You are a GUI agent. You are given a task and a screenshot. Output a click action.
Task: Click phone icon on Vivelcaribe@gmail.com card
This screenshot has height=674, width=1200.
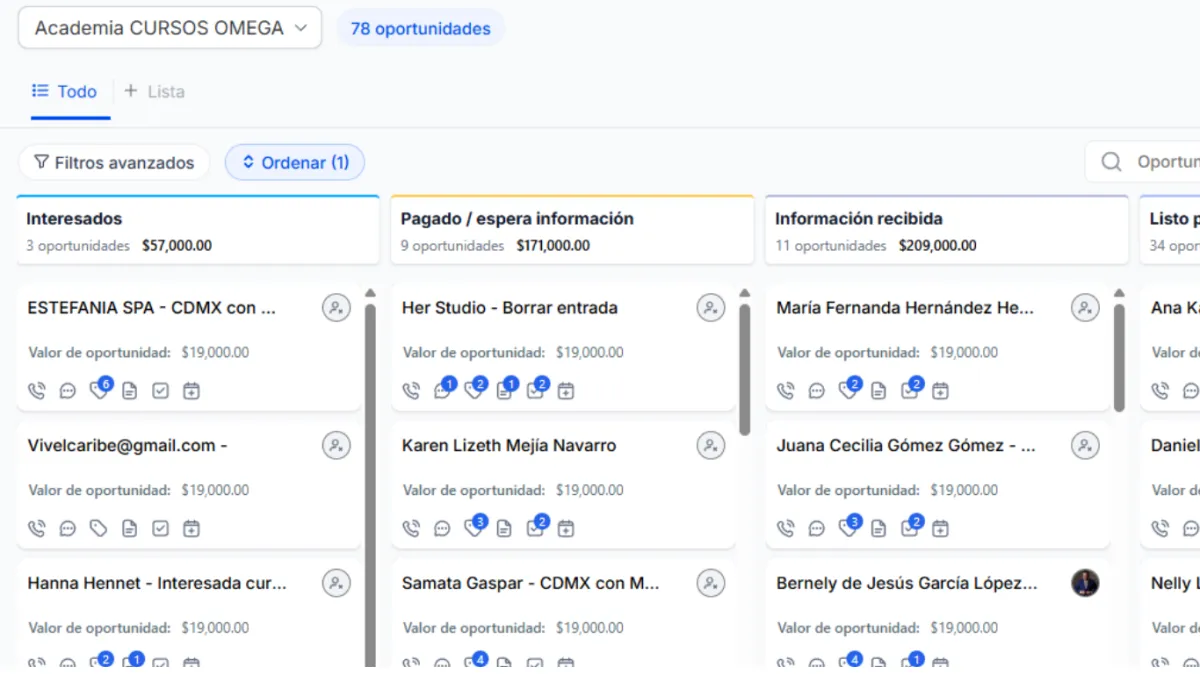point(37,529)
